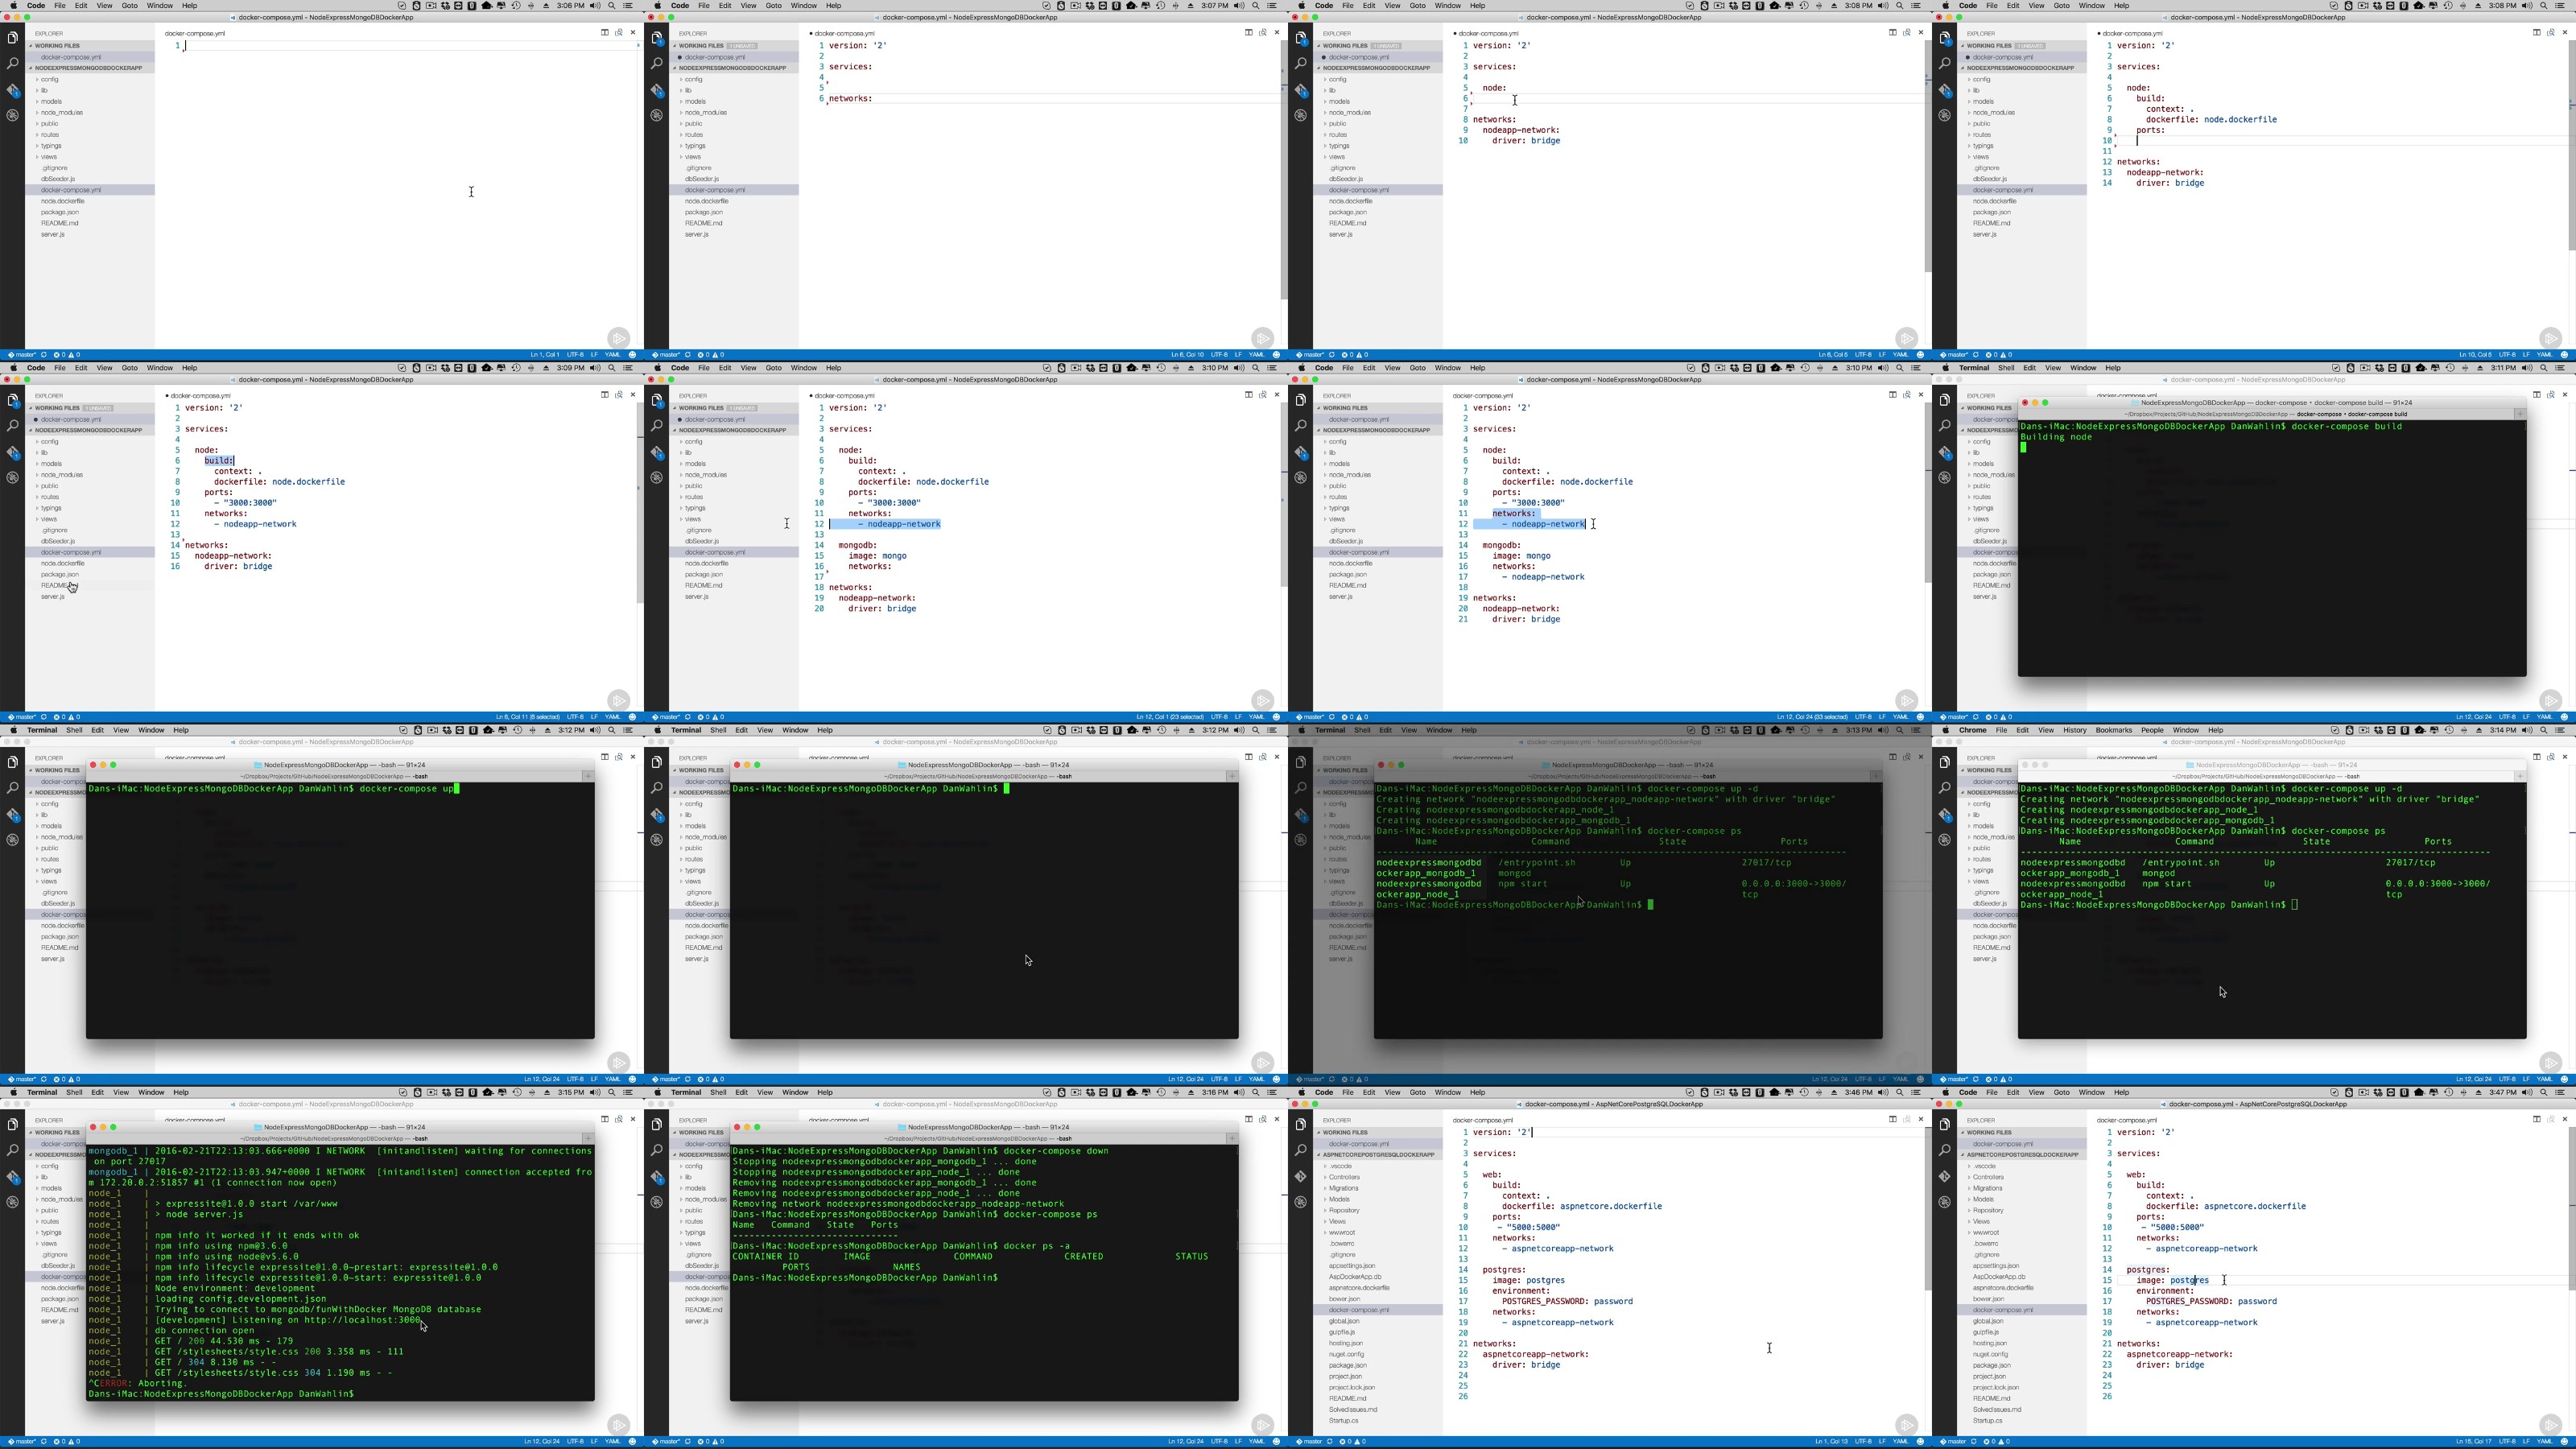Click sync icon in 3:06 PM status bar

pos(44,355)
